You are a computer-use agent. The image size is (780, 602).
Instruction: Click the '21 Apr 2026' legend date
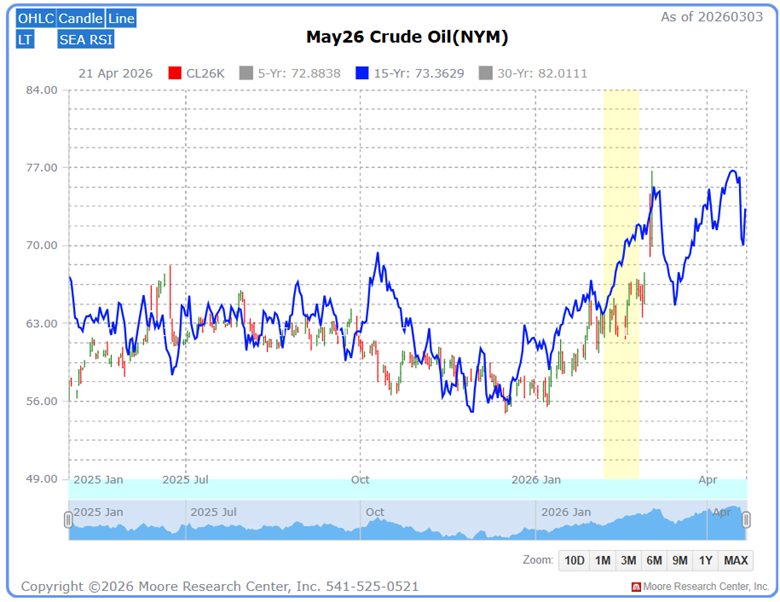pos(115,74)
